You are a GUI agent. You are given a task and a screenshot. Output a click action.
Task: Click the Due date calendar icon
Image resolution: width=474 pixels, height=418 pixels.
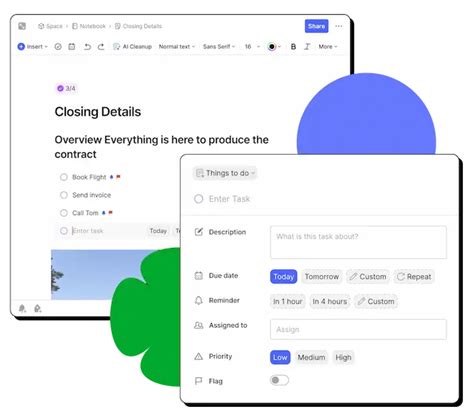tap(199, 276)
